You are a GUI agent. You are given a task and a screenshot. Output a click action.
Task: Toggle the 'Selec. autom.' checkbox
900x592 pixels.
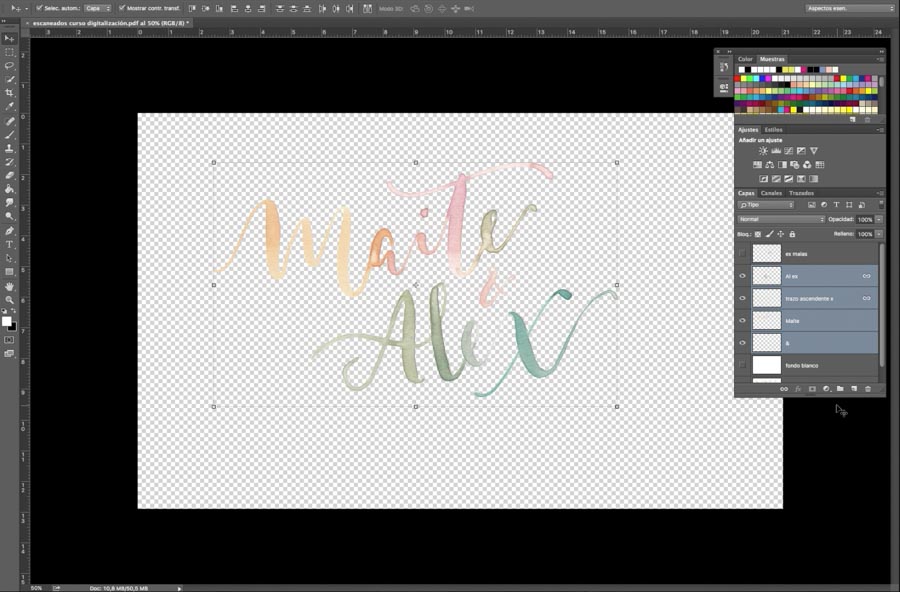pos(39,8)
